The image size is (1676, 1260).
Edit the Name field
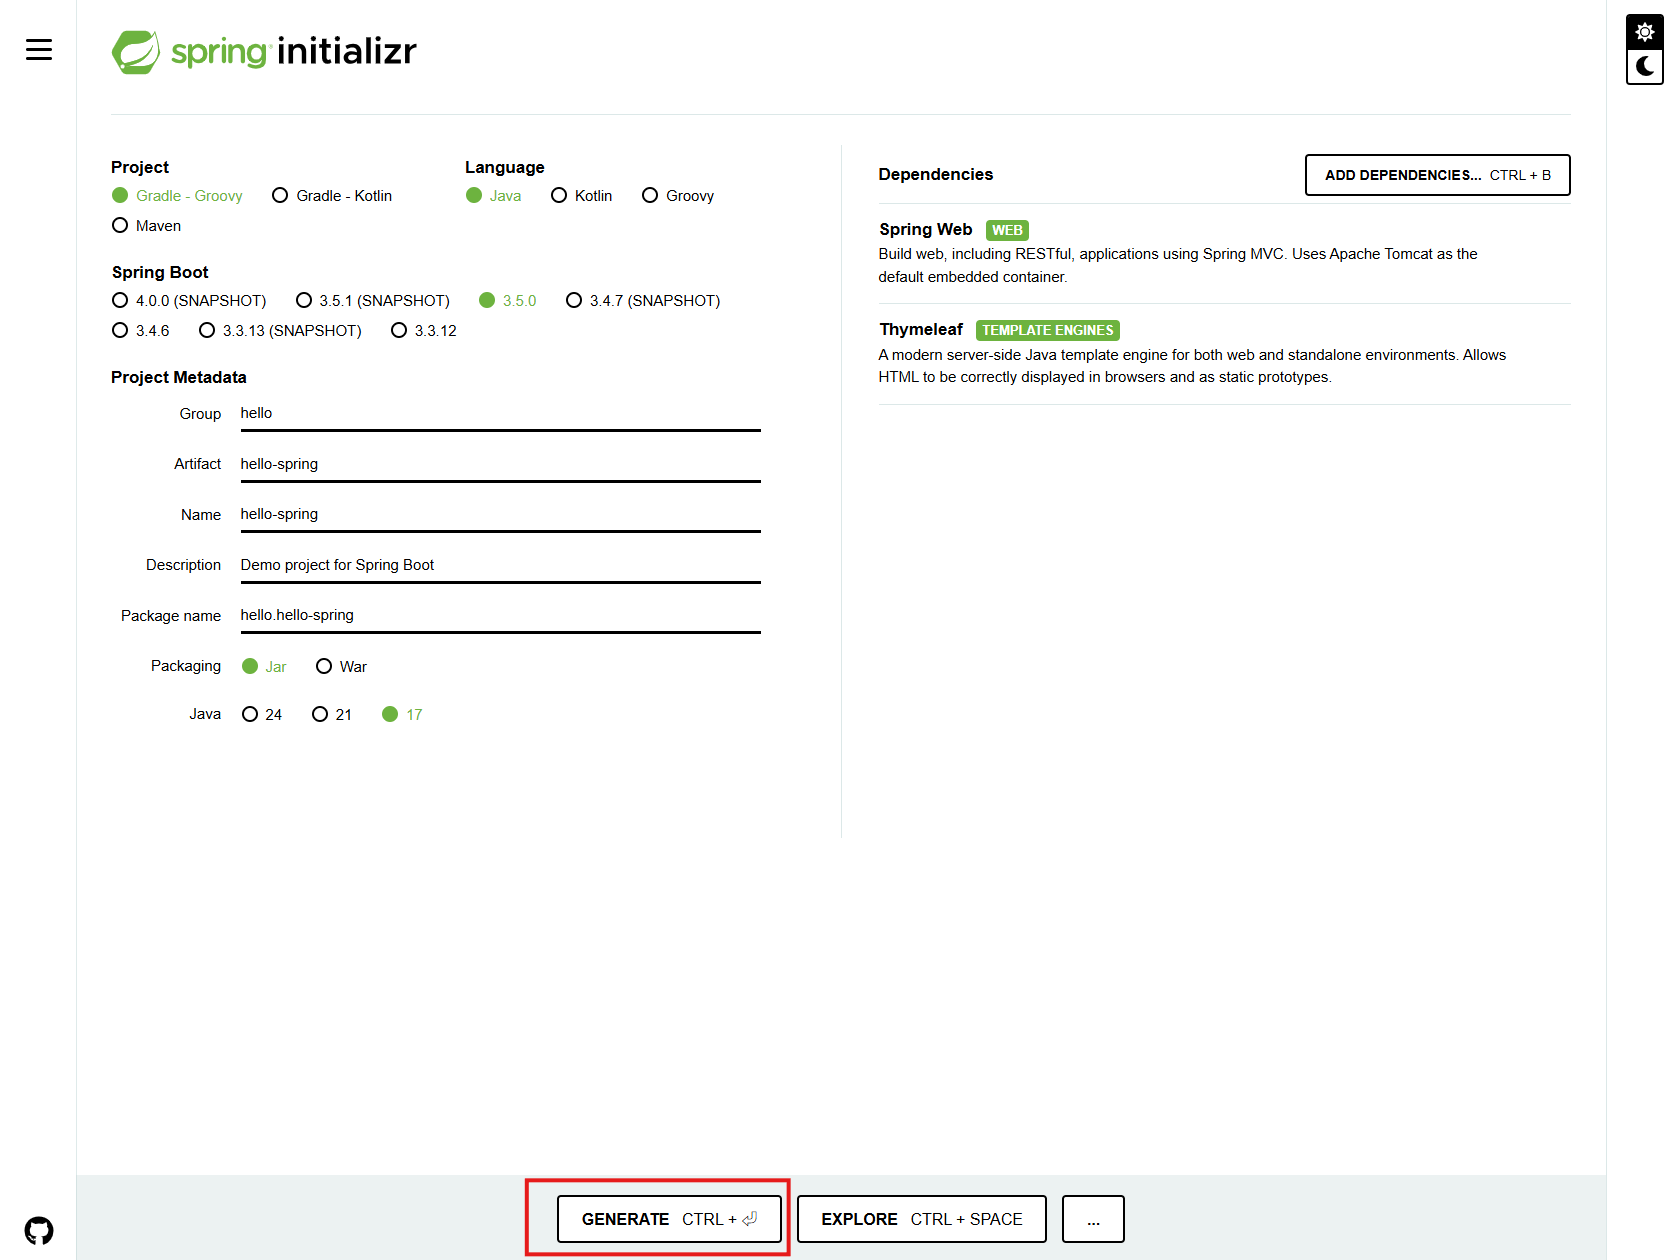pyautogui.click(x=500, y=515)
